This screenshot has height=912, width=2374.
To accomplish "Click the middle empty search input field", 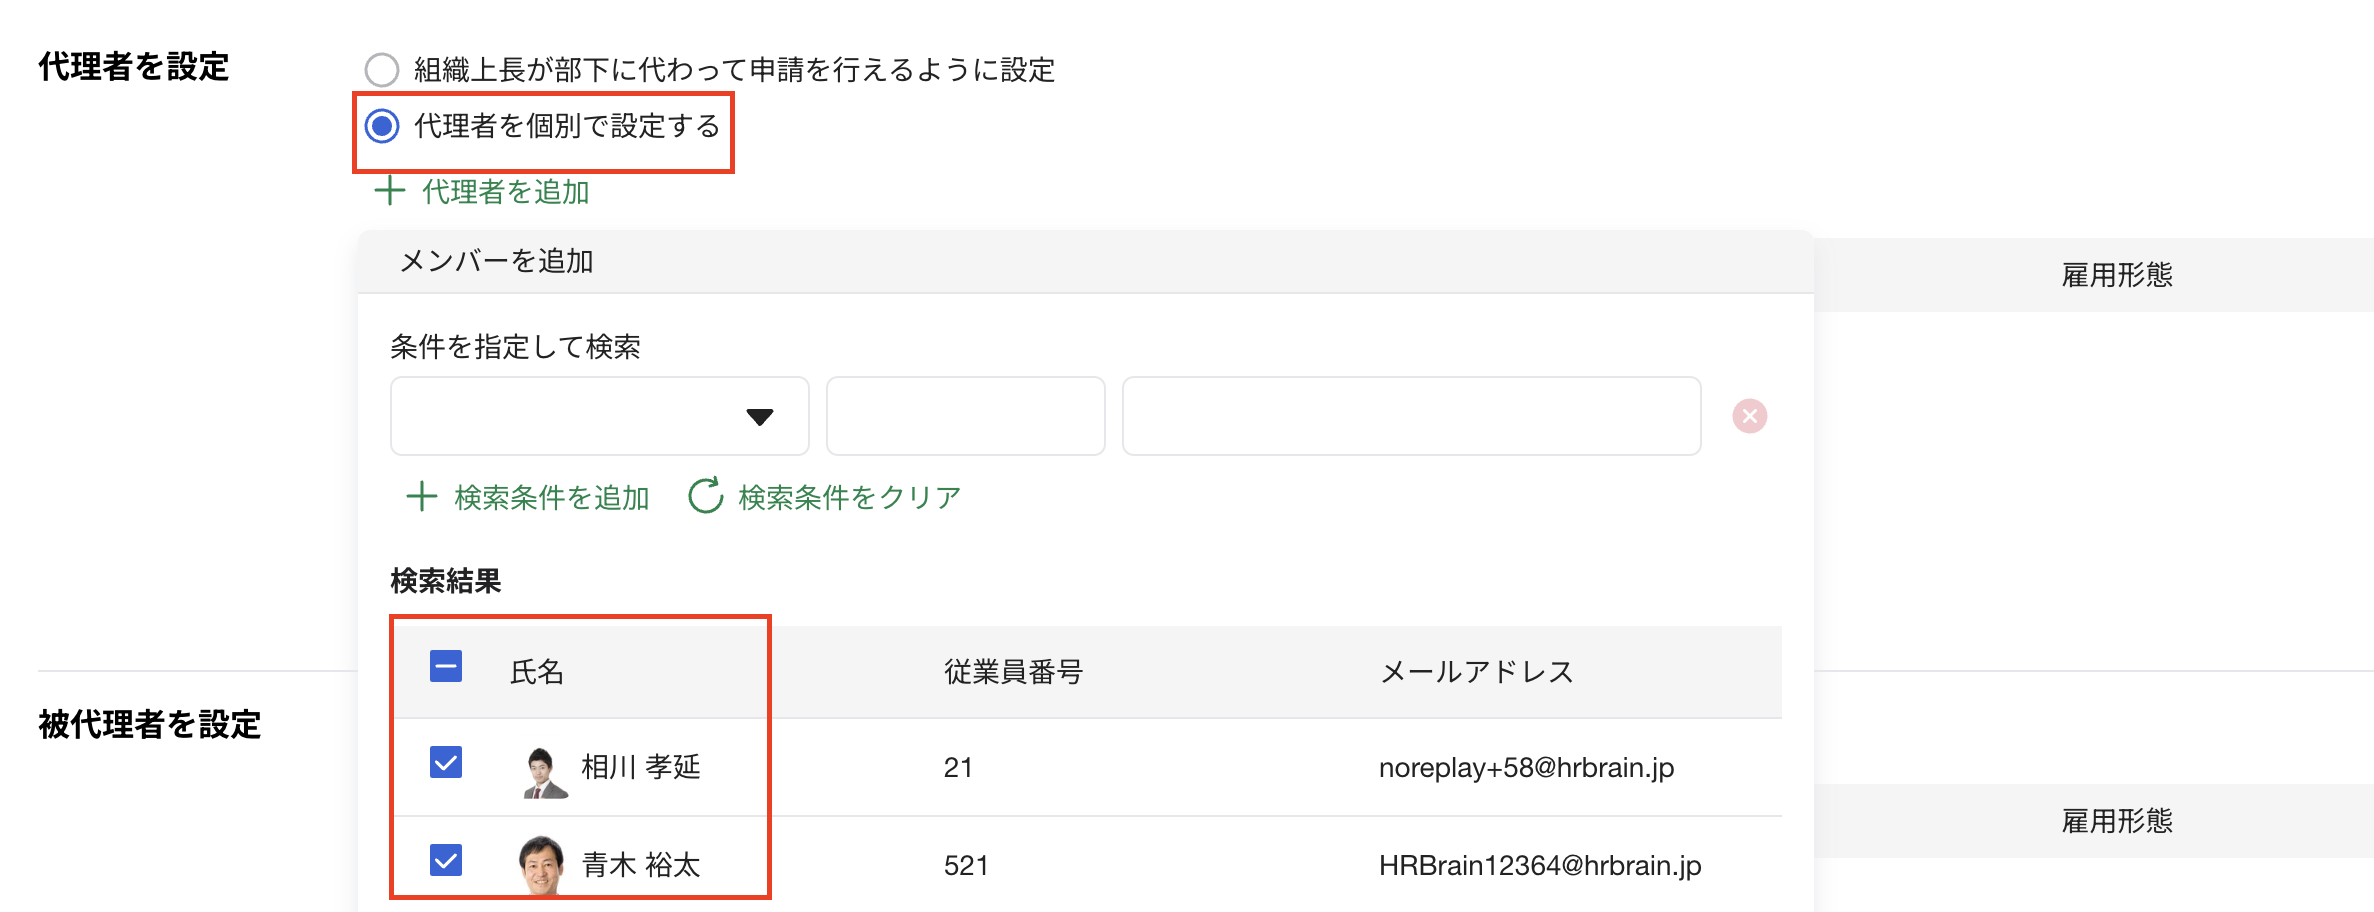I will [964, 417].
